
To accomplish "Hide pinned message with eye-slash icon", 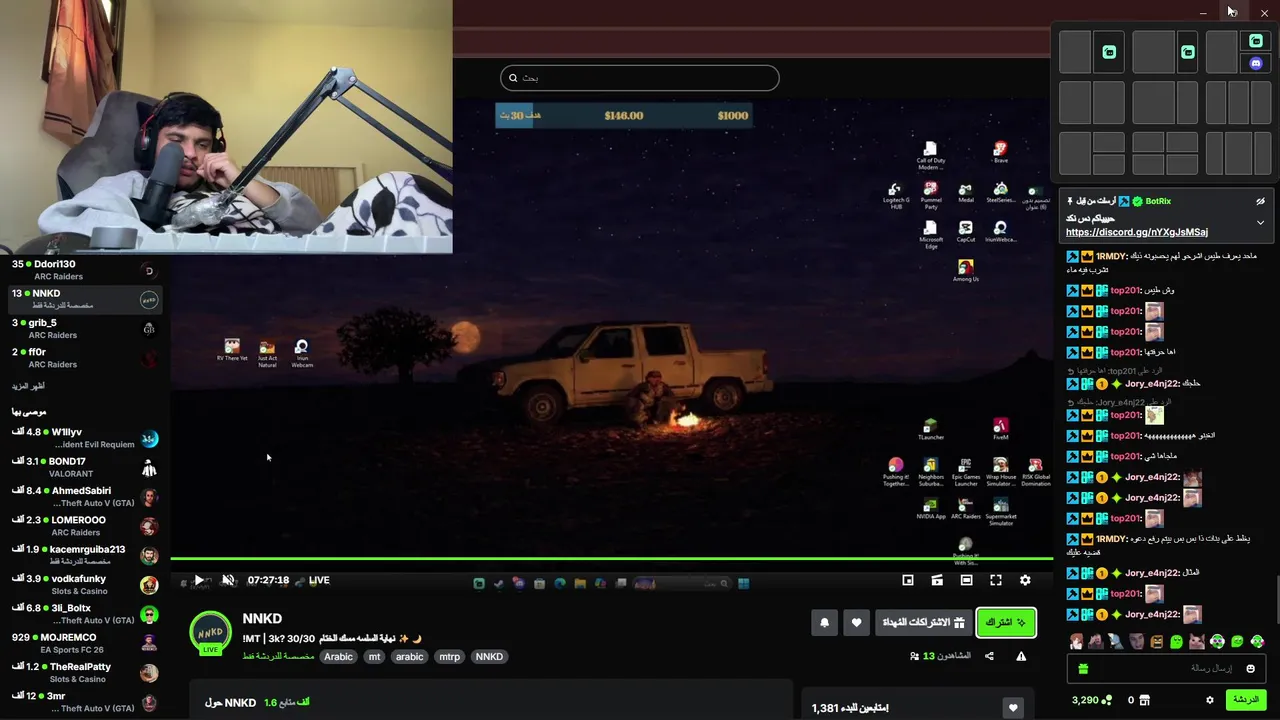I will (1260, 201).
